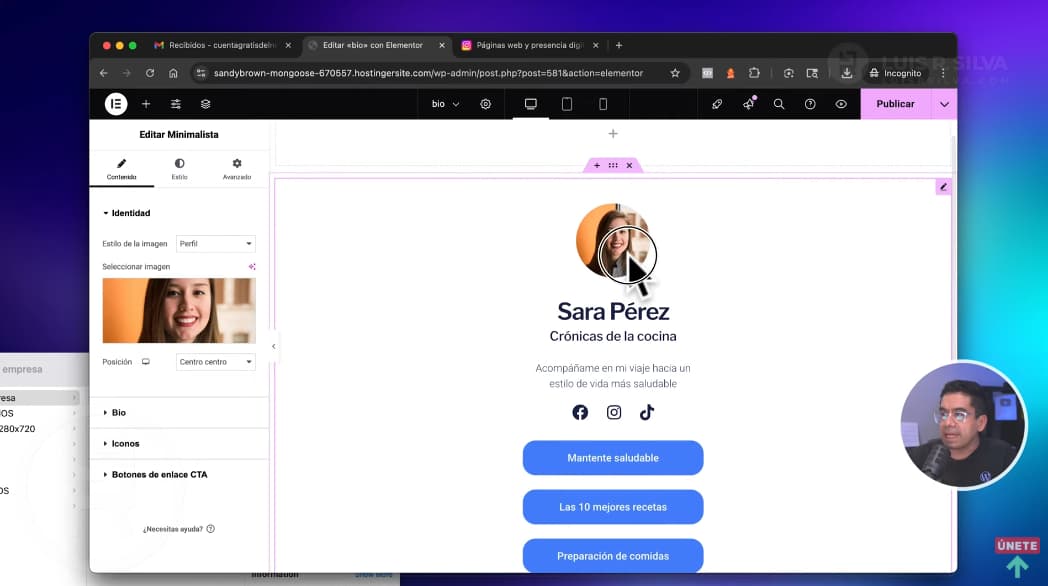Image resolution: width=1048 pixels, height=586 pixels.
Task: Open the browser extensions puzzle icon
Action: [754, 74]
